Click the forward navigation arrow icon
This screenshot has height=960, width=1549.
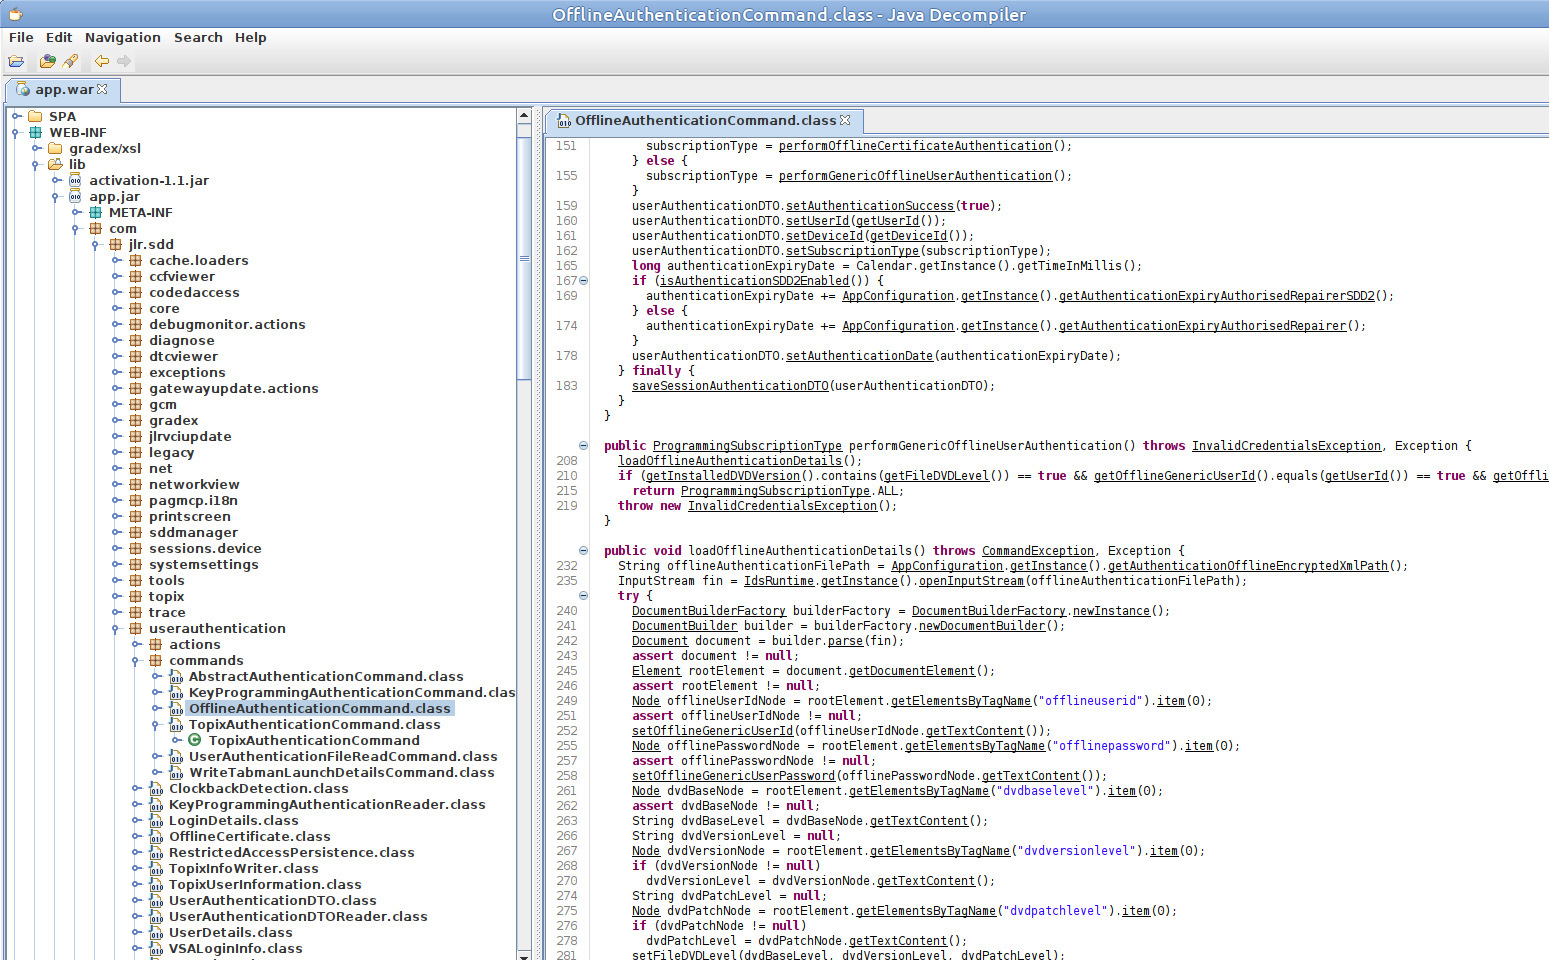(124, 62)
